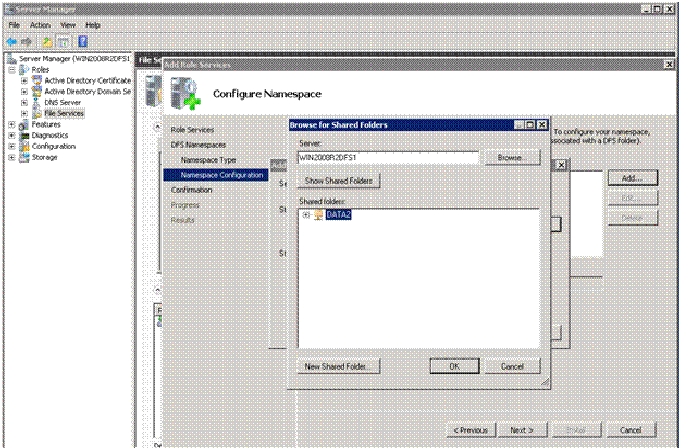Close the Add Role Services wizard window

tap(669, 64)
